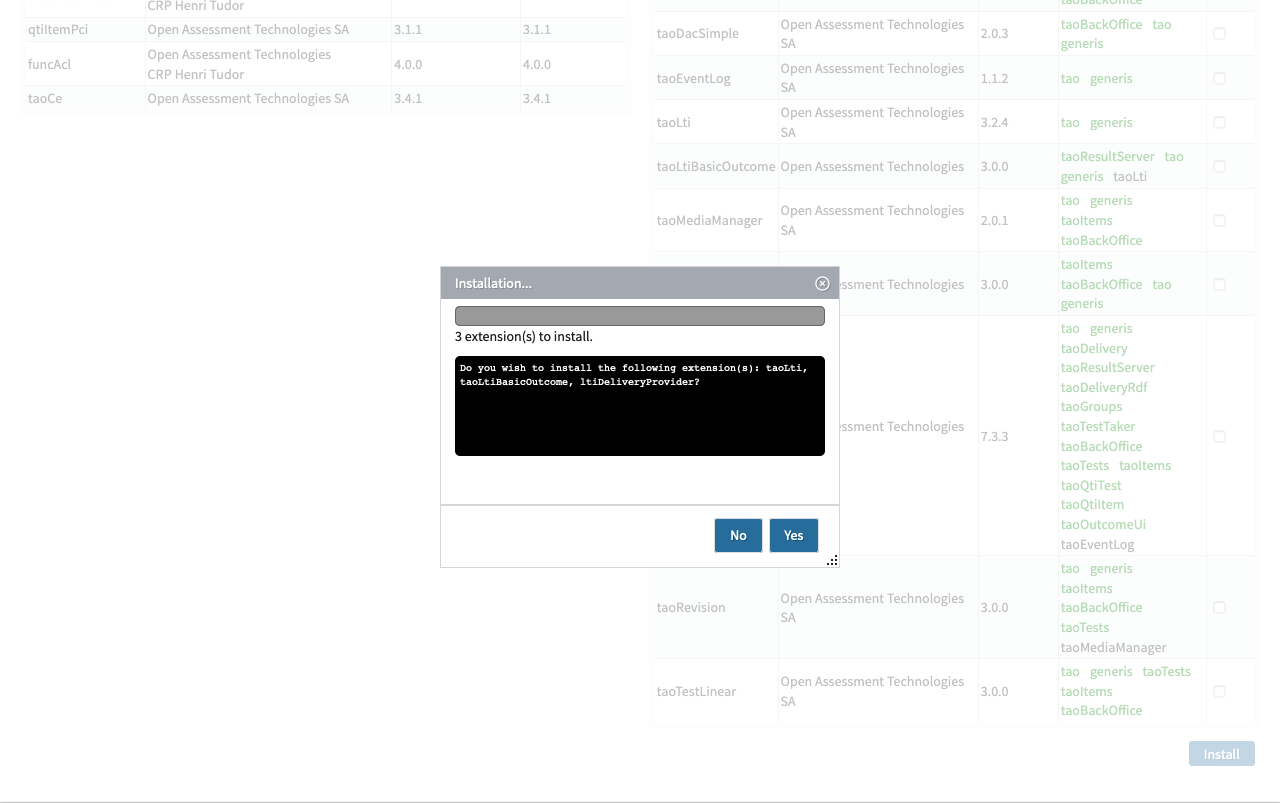
Task: Click the Install button
Action: [x=1221, y=753]
